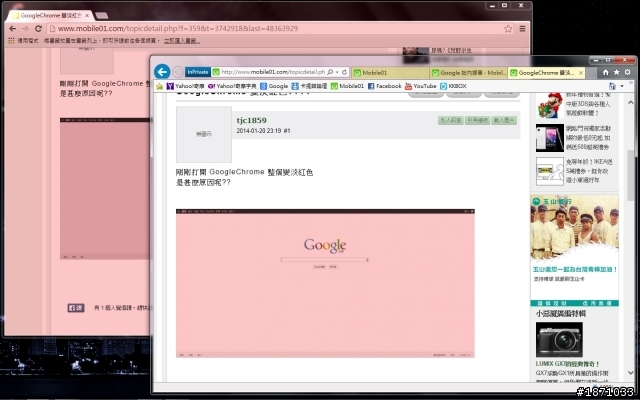The height and width of the screenshot is (400, 640).
Task: Click the tjc1859 avatar placeholder in IE
Action: 204,134
